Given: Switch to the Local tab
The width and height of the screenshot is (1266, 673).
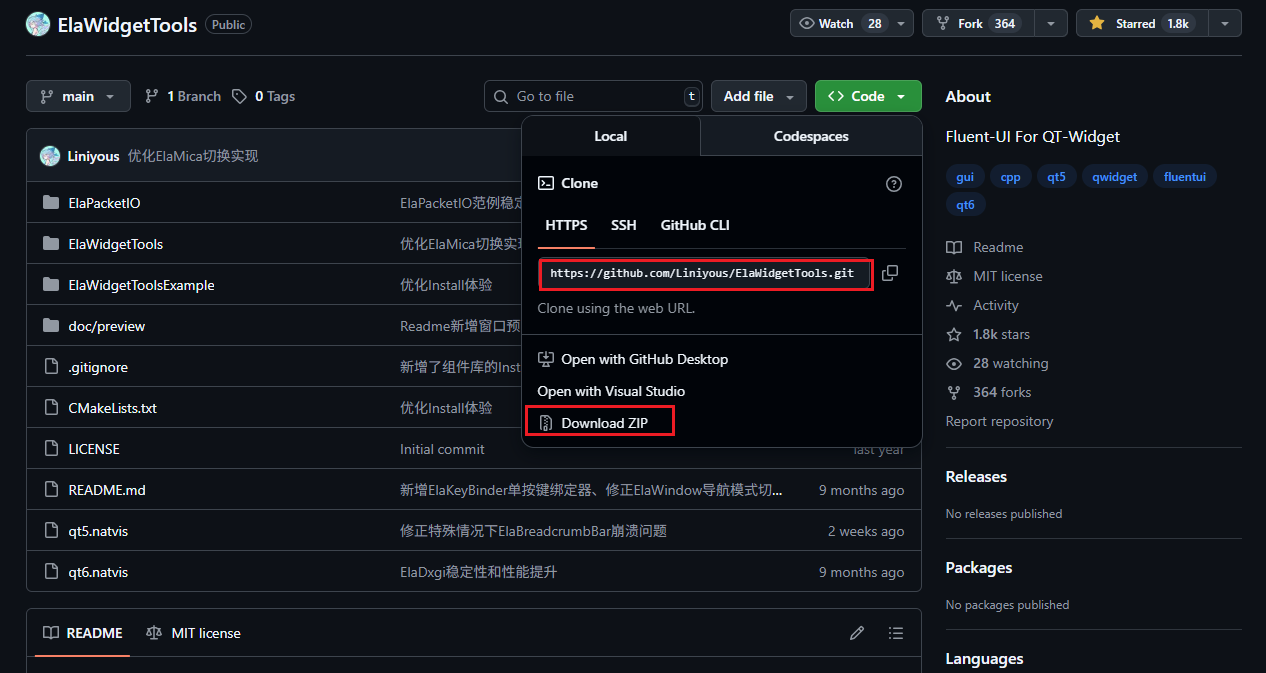Looking at the screenshot, I should point(611,136).
